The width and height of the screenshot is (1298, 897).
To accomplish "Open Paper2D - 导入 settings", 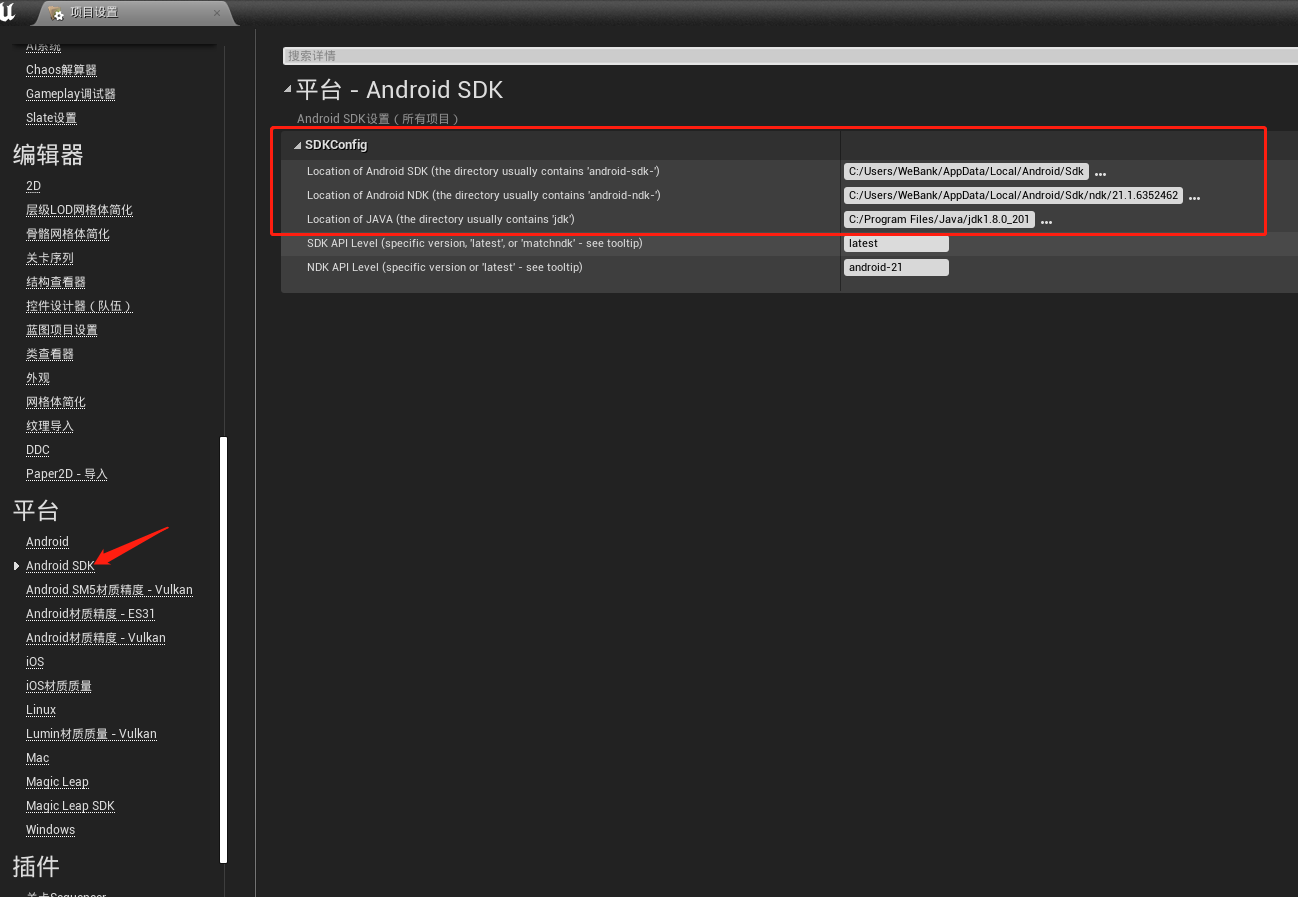I will click(67, 474).
